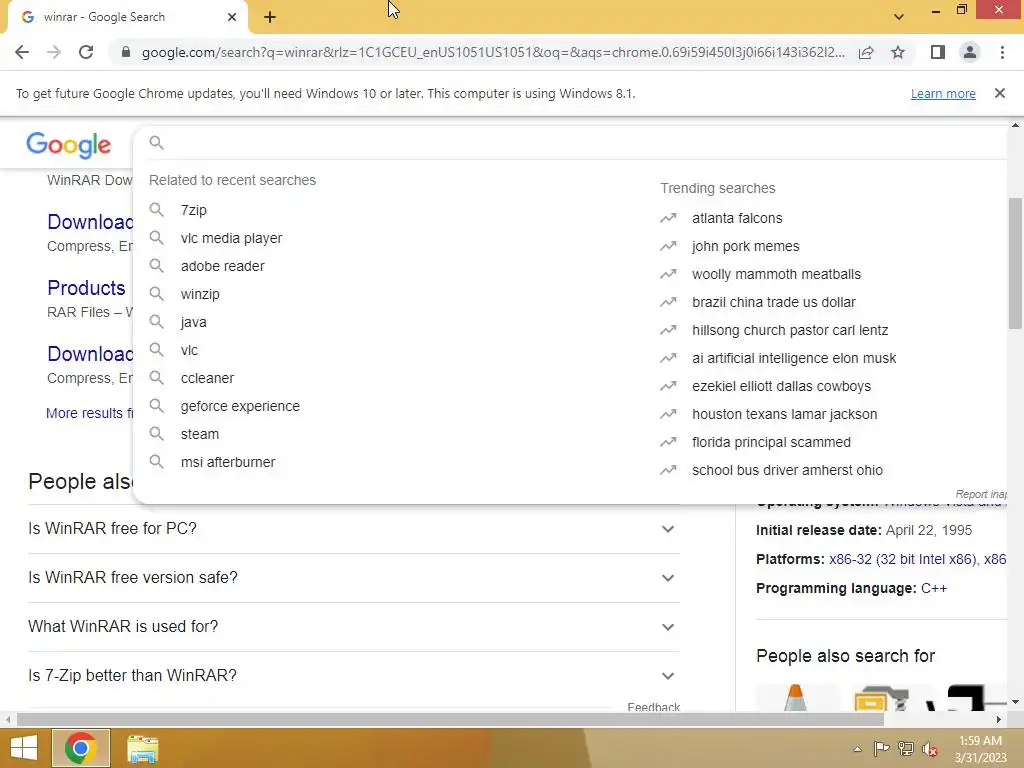The image size is (1024, 768).
Task: Click the scroll down arrow of page scrollbar
Action: coord(1015,702)
